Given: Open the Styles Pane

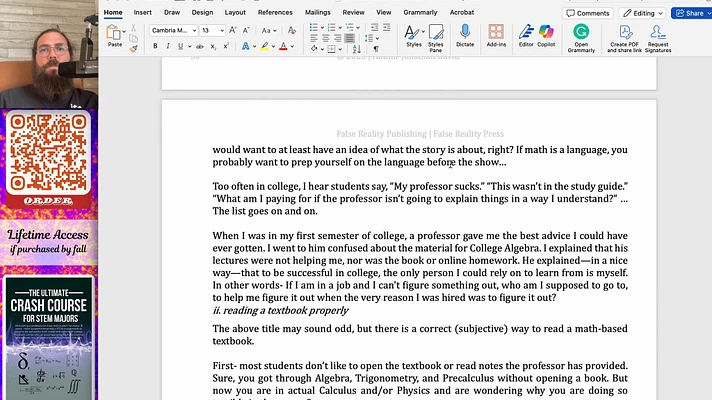Looking at the screenshot, I should pos(435,38).
